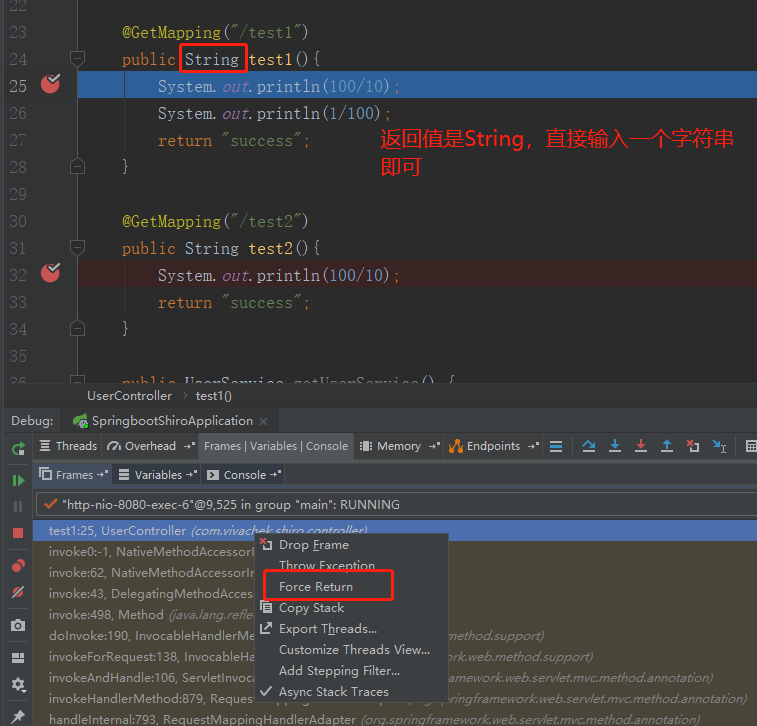Open debugger settings gear

point(18,684)
